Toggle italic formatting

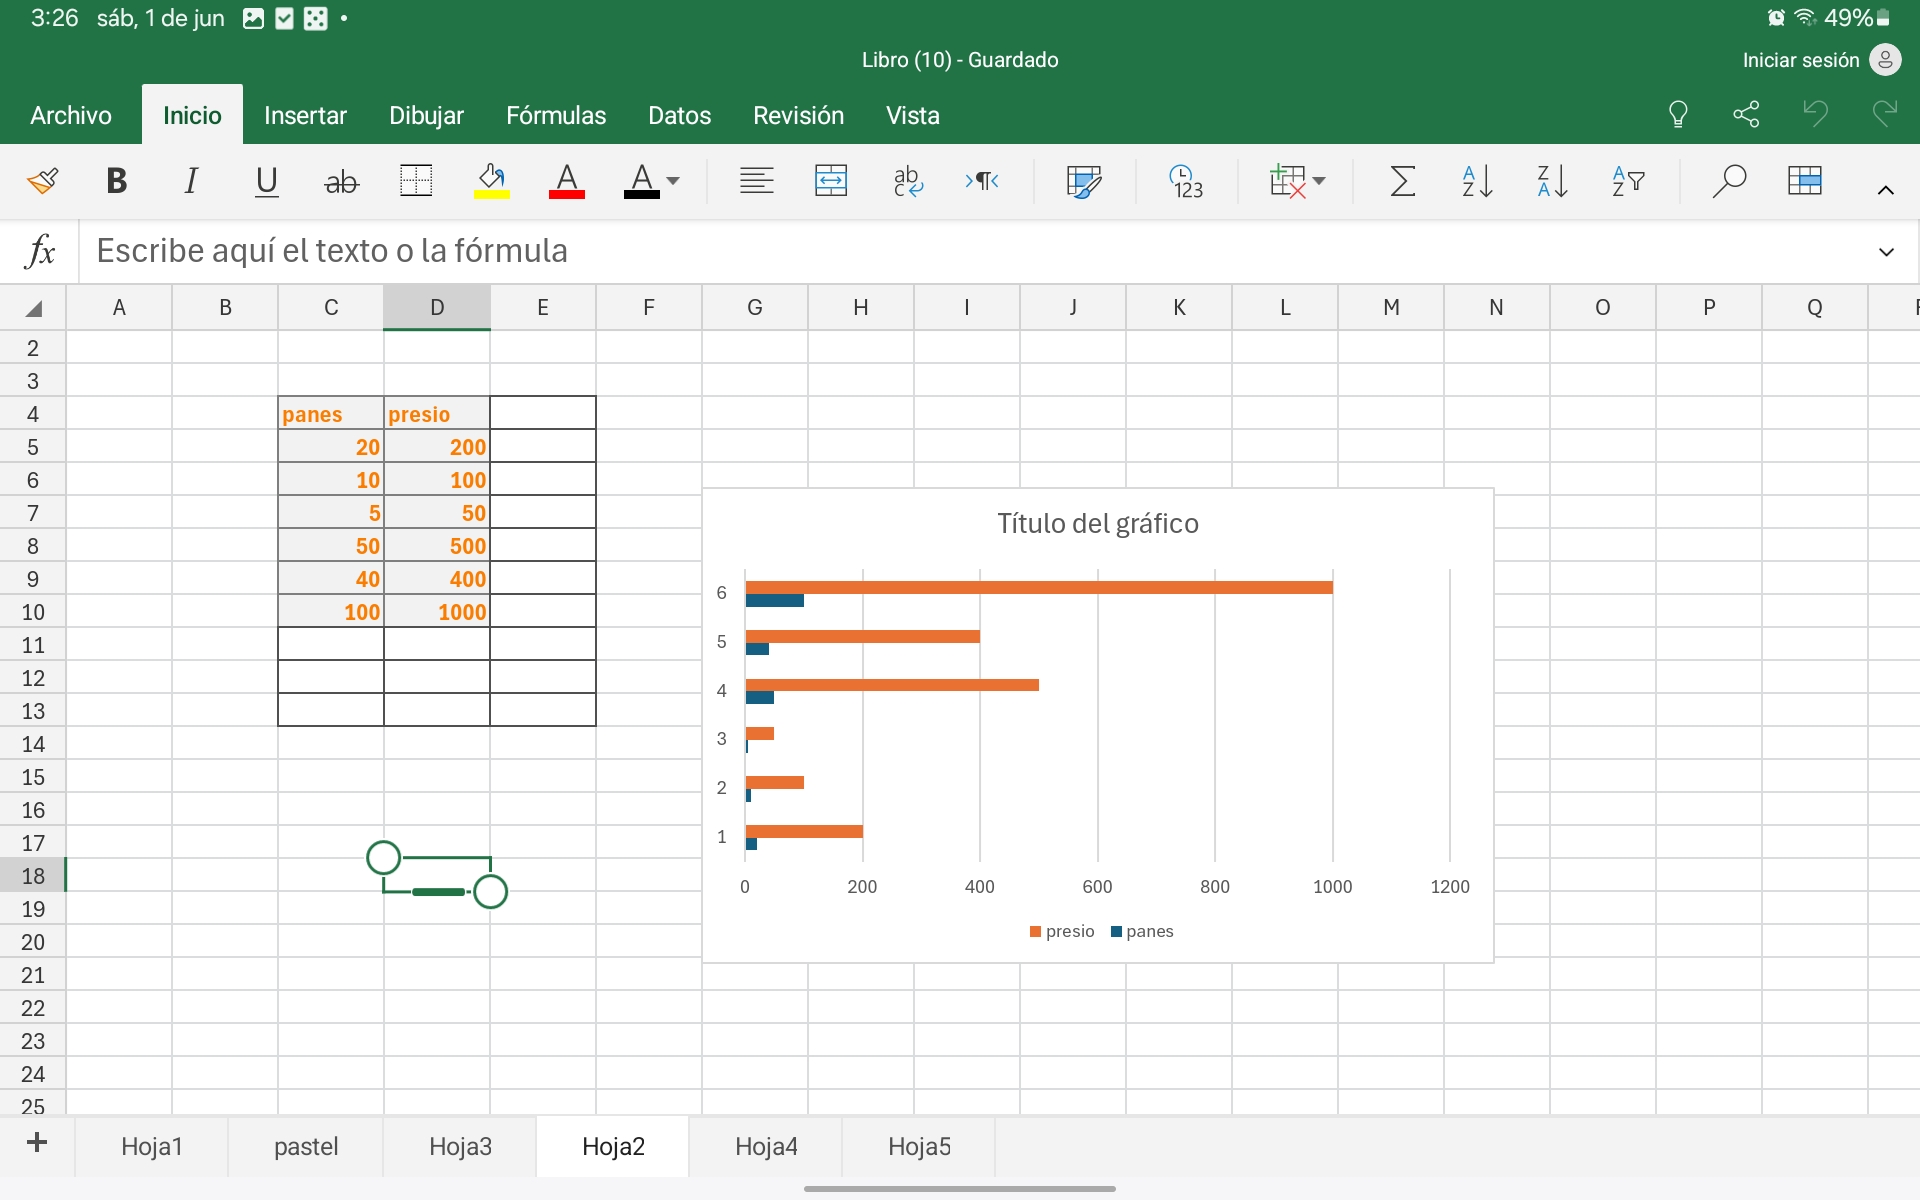pyautogui.click(x=191, y=181)
